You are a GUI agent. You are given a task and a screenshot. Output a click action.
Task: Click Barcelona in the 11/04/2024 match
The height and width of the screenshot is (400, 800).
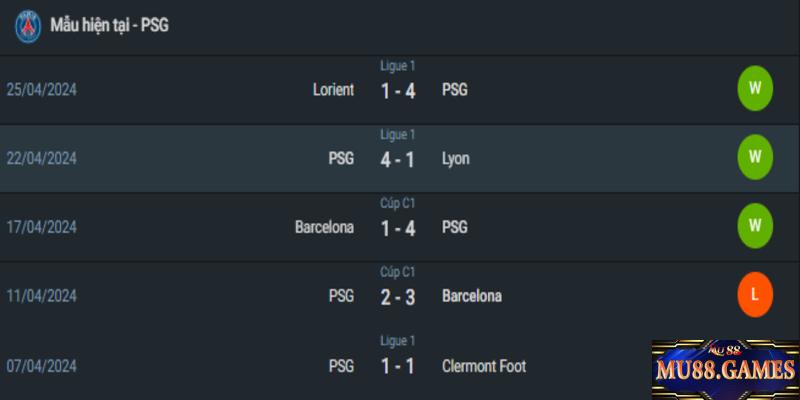[472, 296]
